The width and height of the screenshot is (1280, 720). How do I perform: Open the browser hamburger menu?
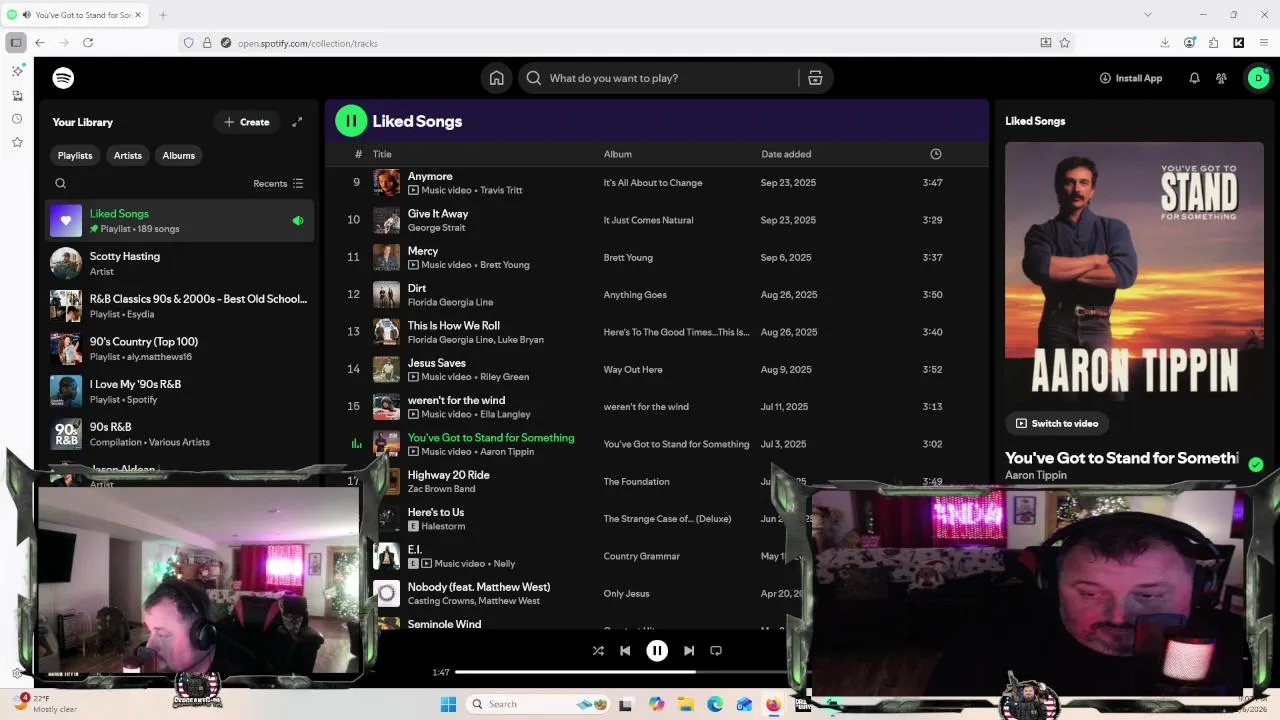[1265, 43]
